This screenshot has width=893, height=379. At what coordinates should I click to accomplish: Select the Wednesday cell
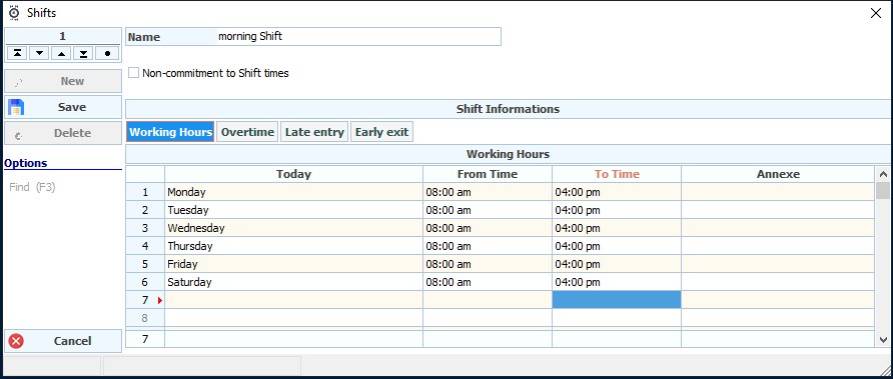(x=293, y=228)
